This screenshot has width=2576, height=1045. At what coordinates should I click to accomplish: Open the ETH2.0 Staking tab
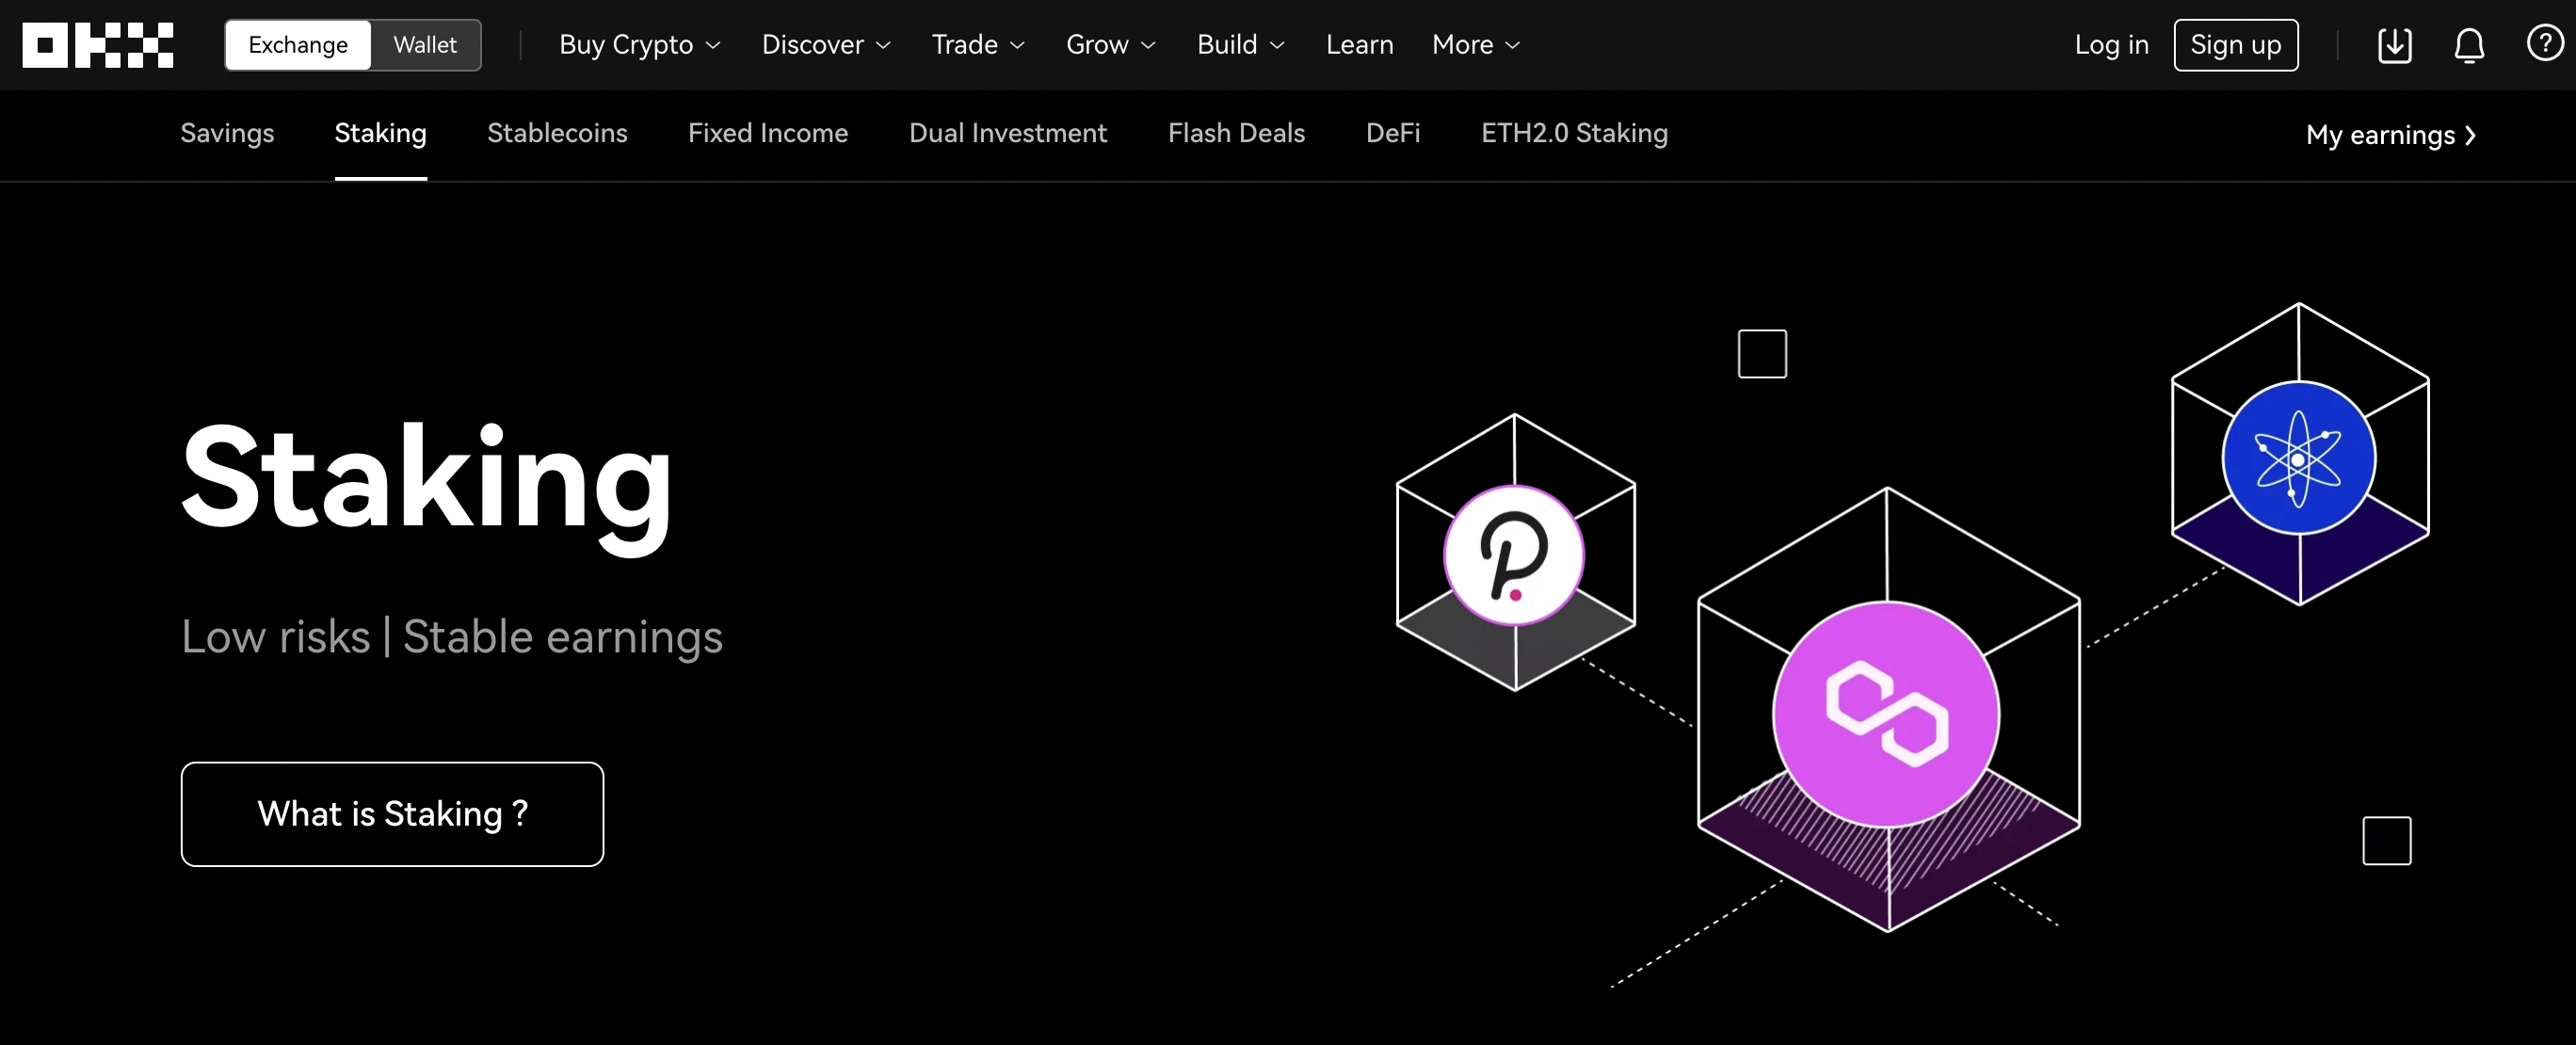pos(1574,133)
